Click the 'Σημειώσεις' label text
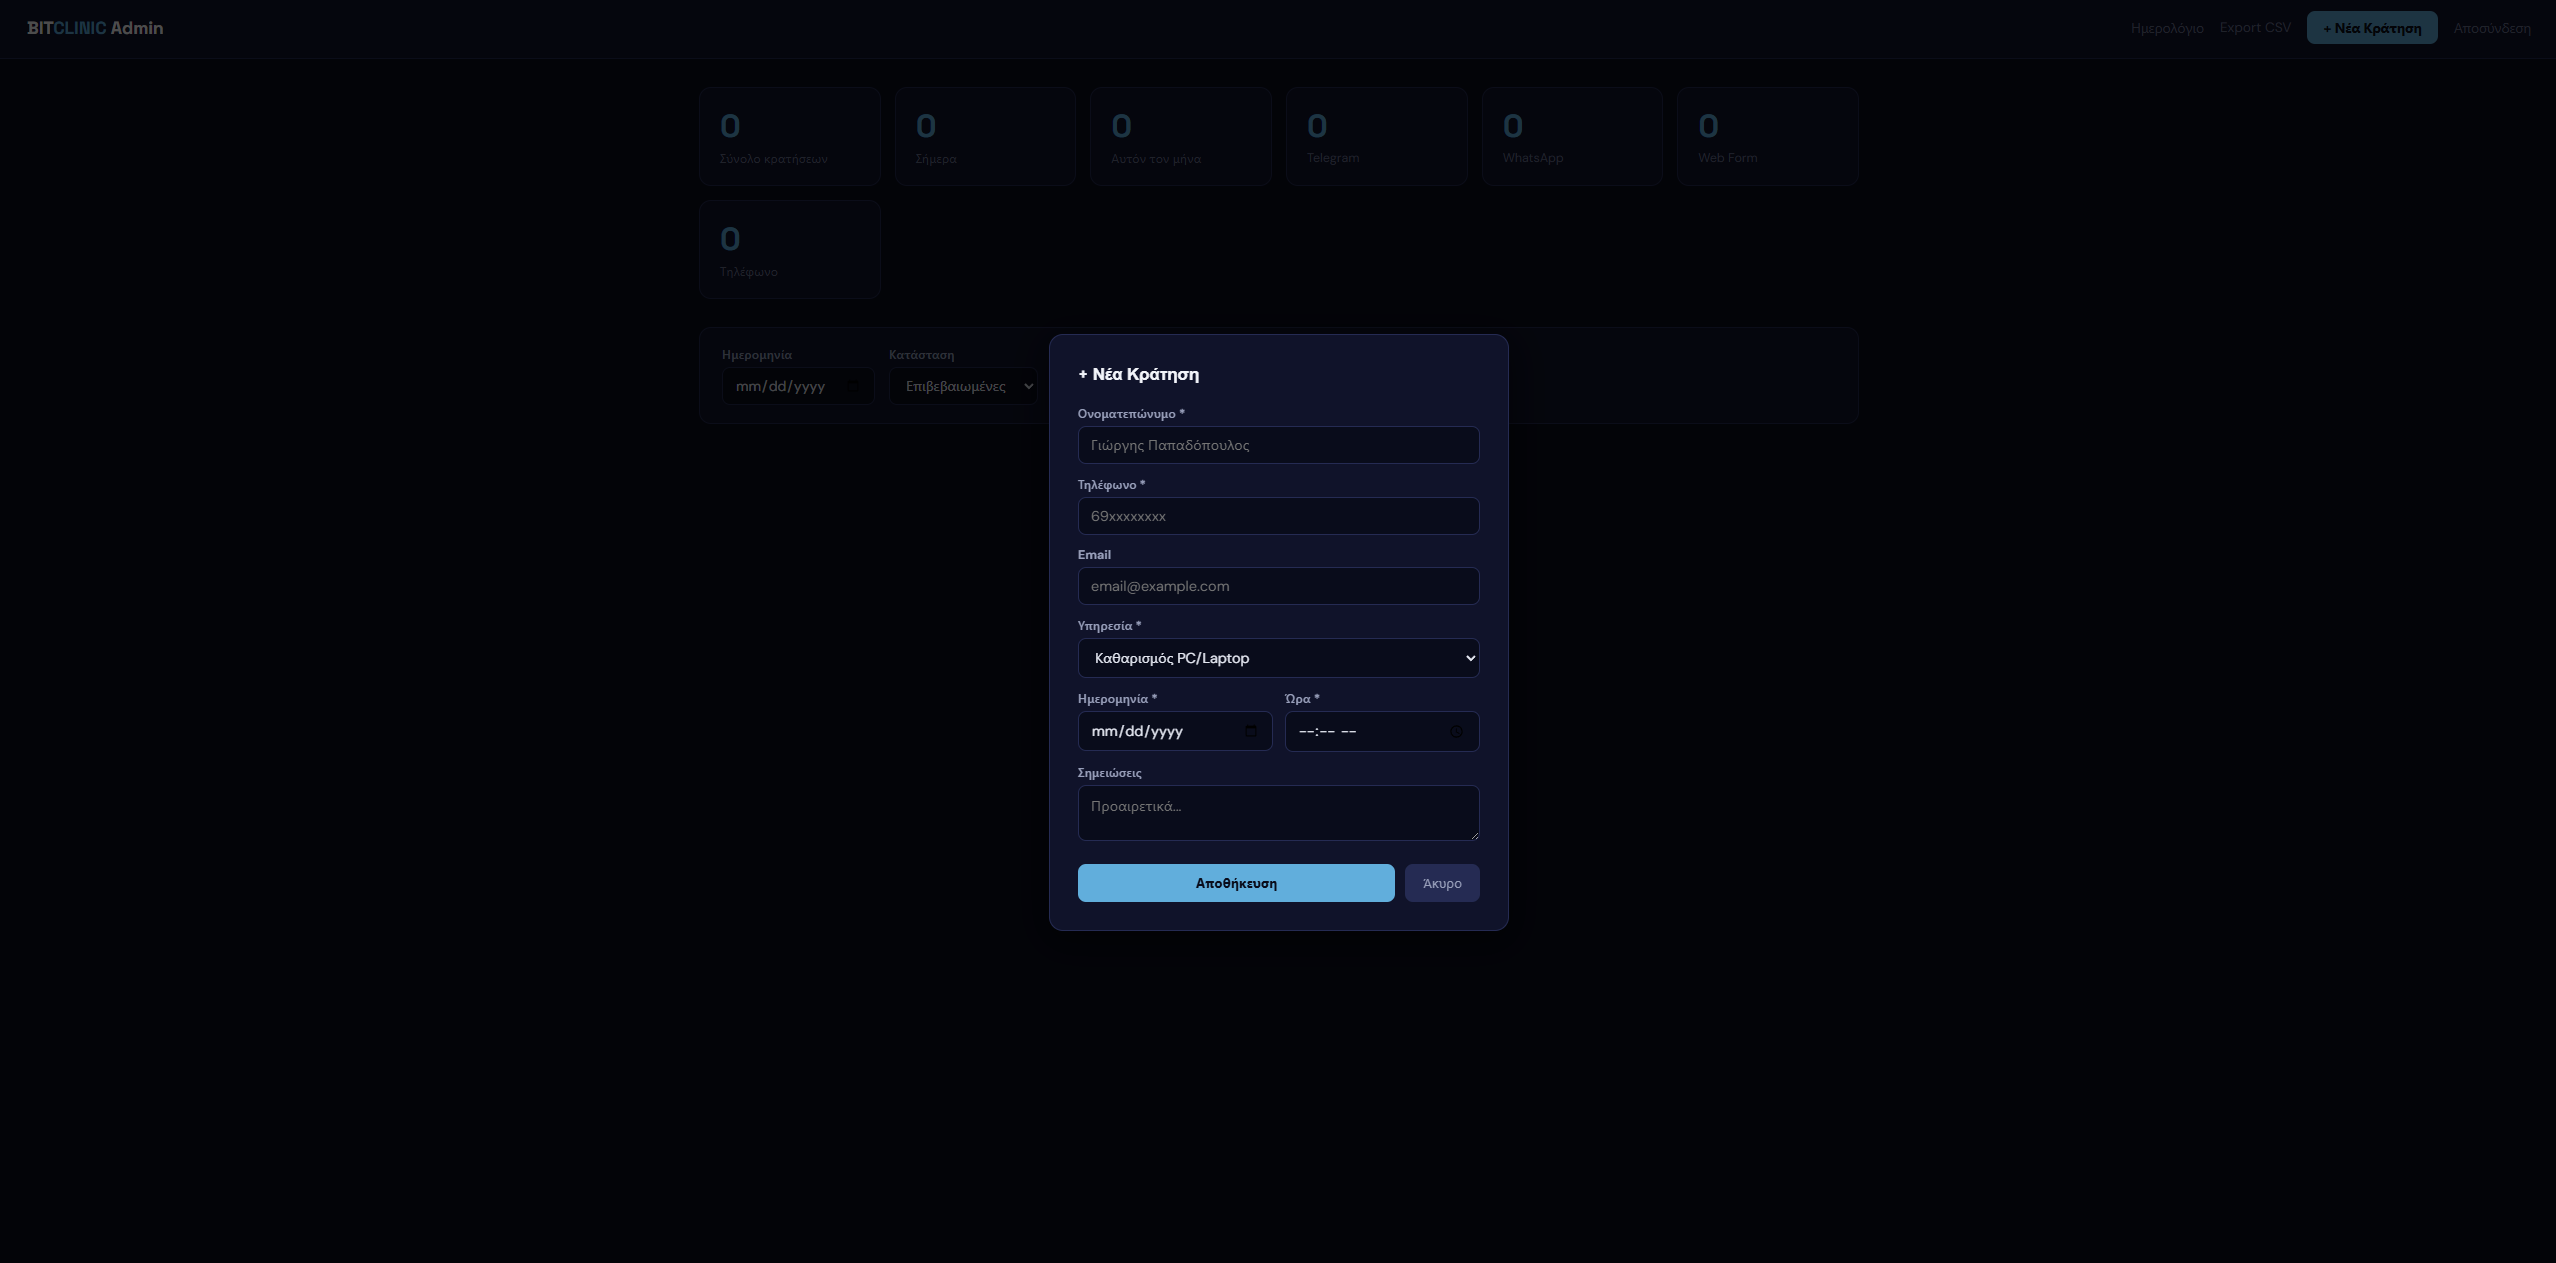2556x1263 pixels. [1109, 773]
